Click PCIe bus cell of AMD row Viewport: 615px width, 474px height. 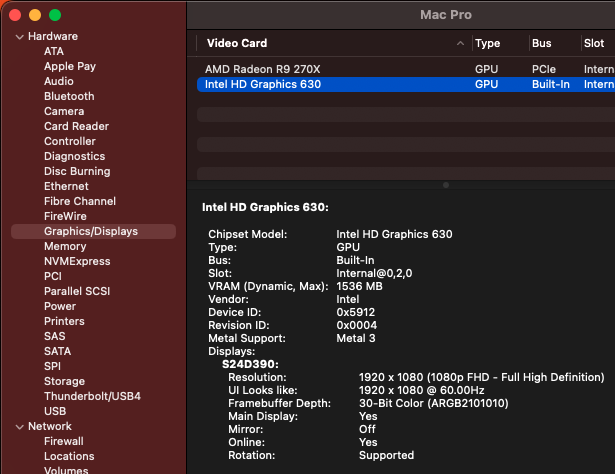point(544,69)
